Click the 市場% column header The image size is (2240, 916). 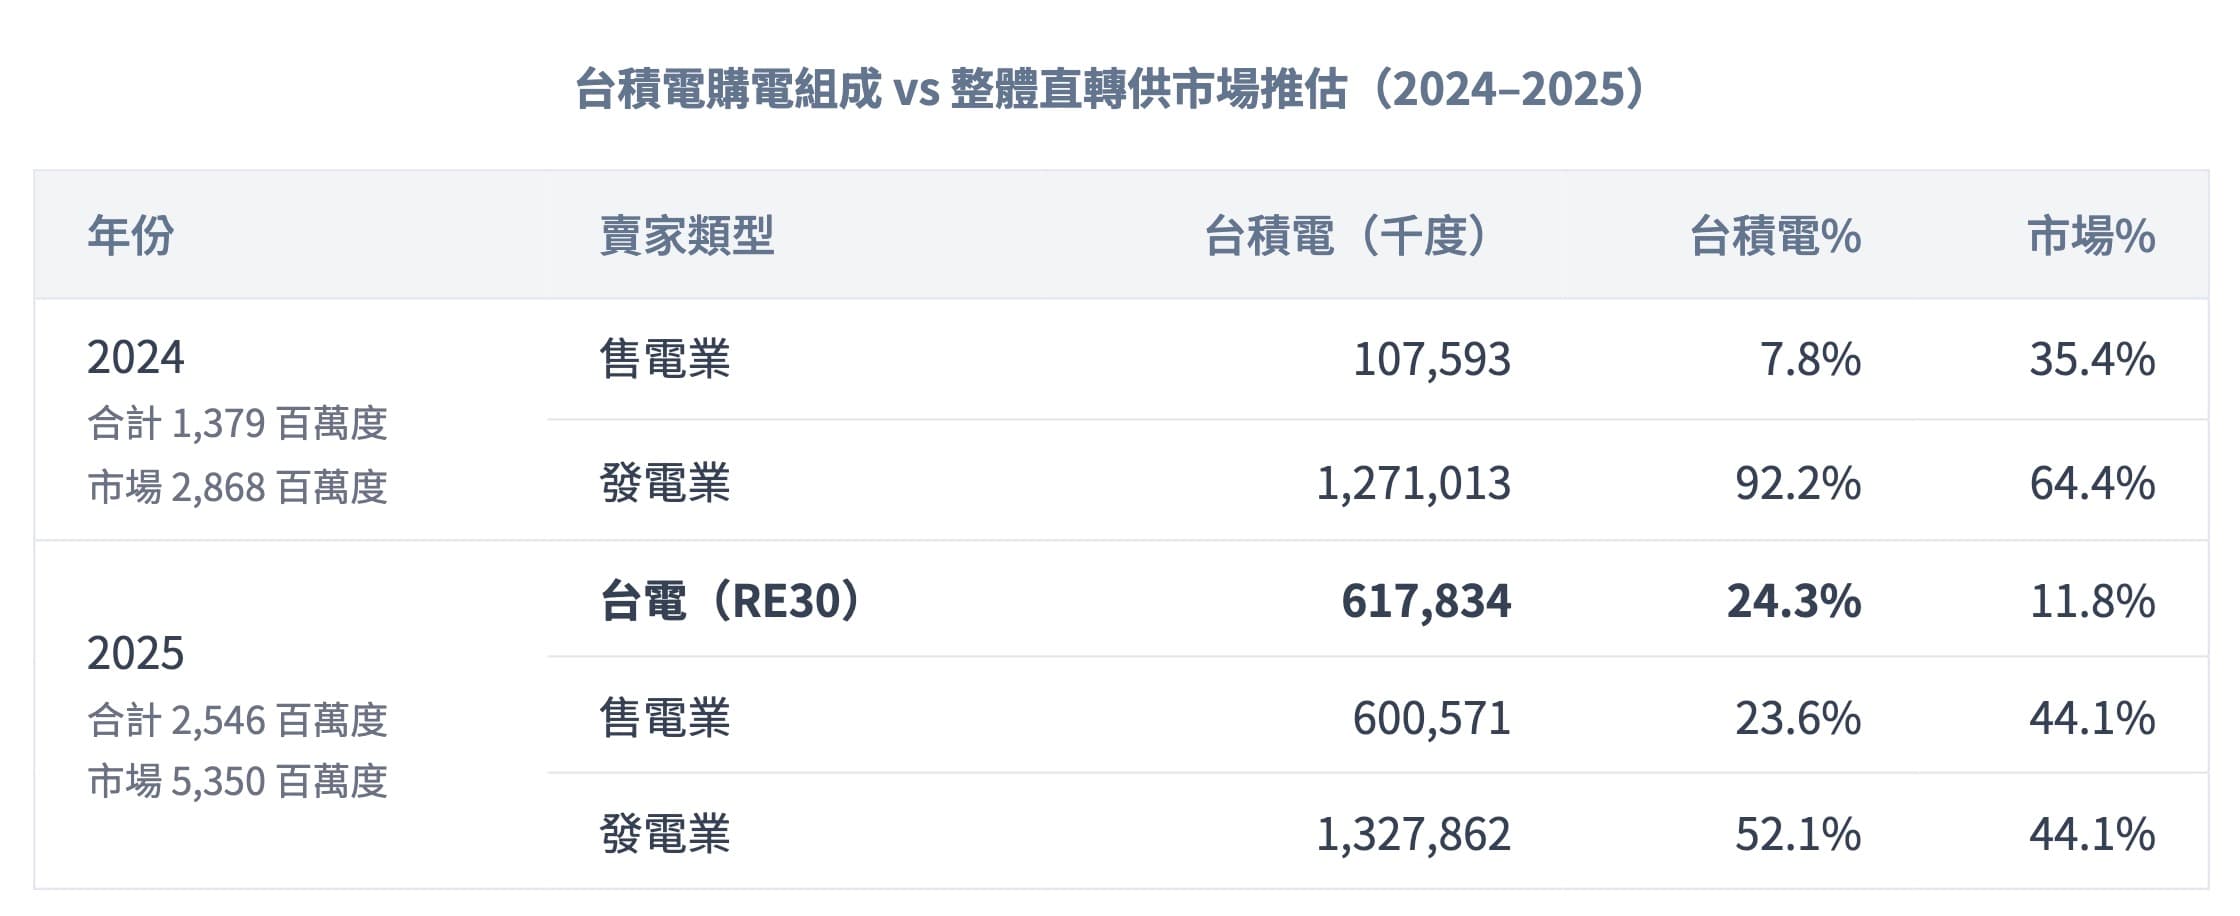pos(2091,236)
